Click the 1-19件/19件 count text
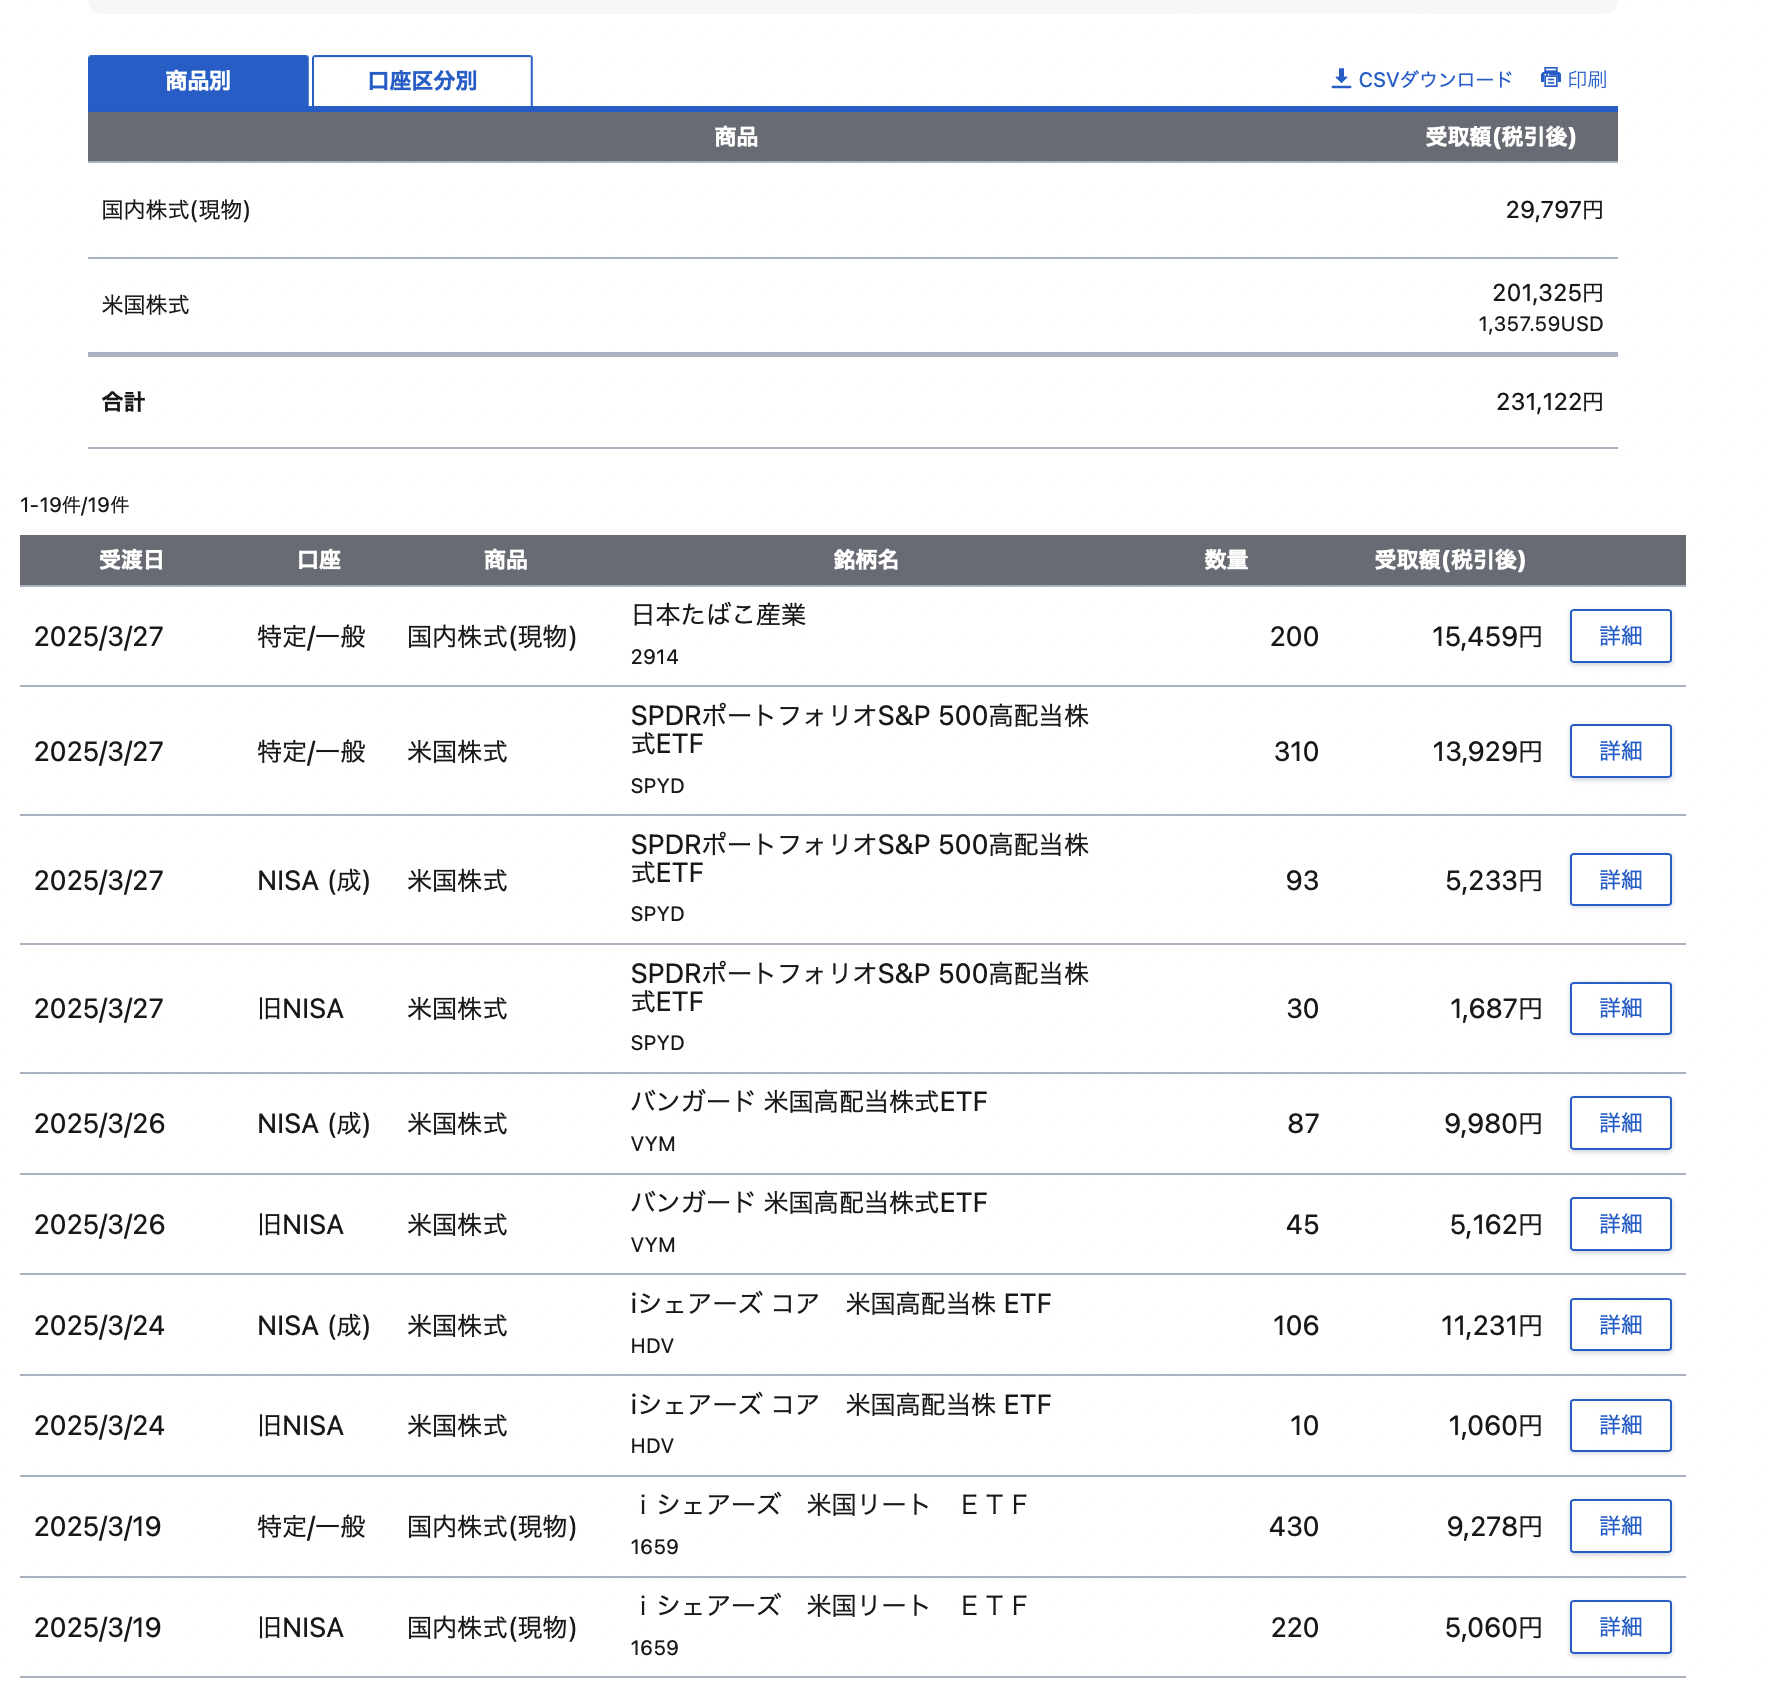The height and width of the screenshot is (1692, 1774). coord(75,505)
